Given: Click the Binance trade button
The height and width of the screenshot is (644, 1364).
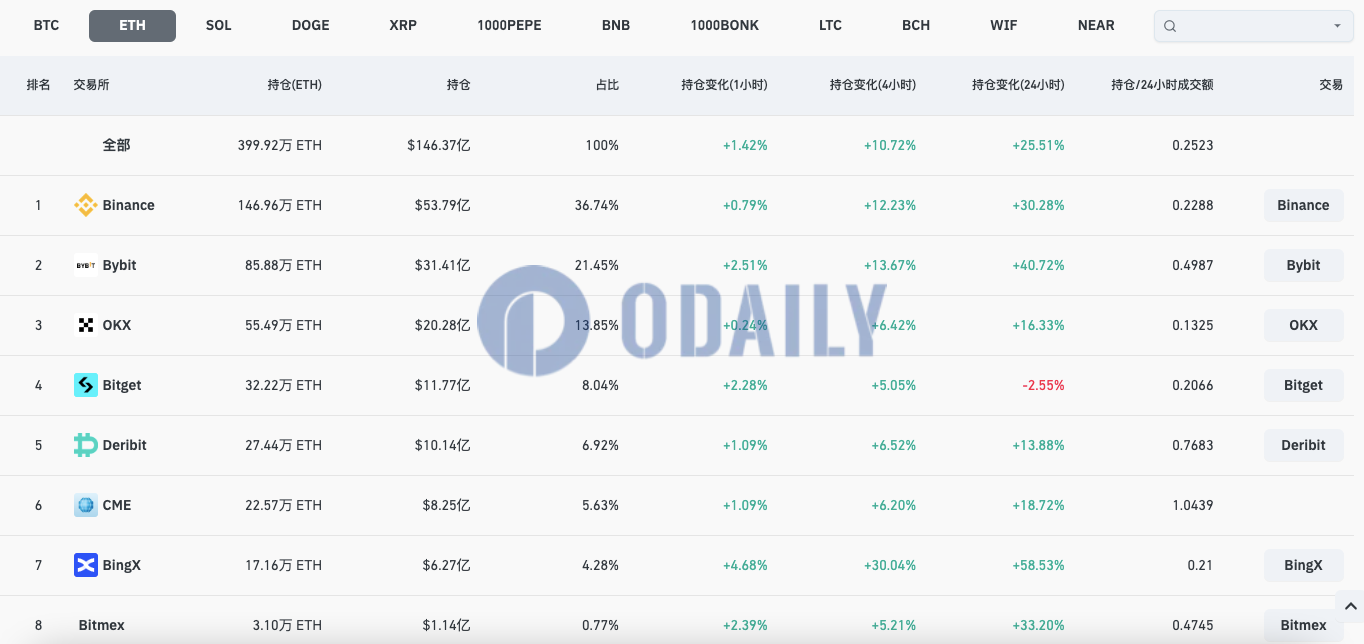Looking at the screenshot, I should (x=1303, y=205).
